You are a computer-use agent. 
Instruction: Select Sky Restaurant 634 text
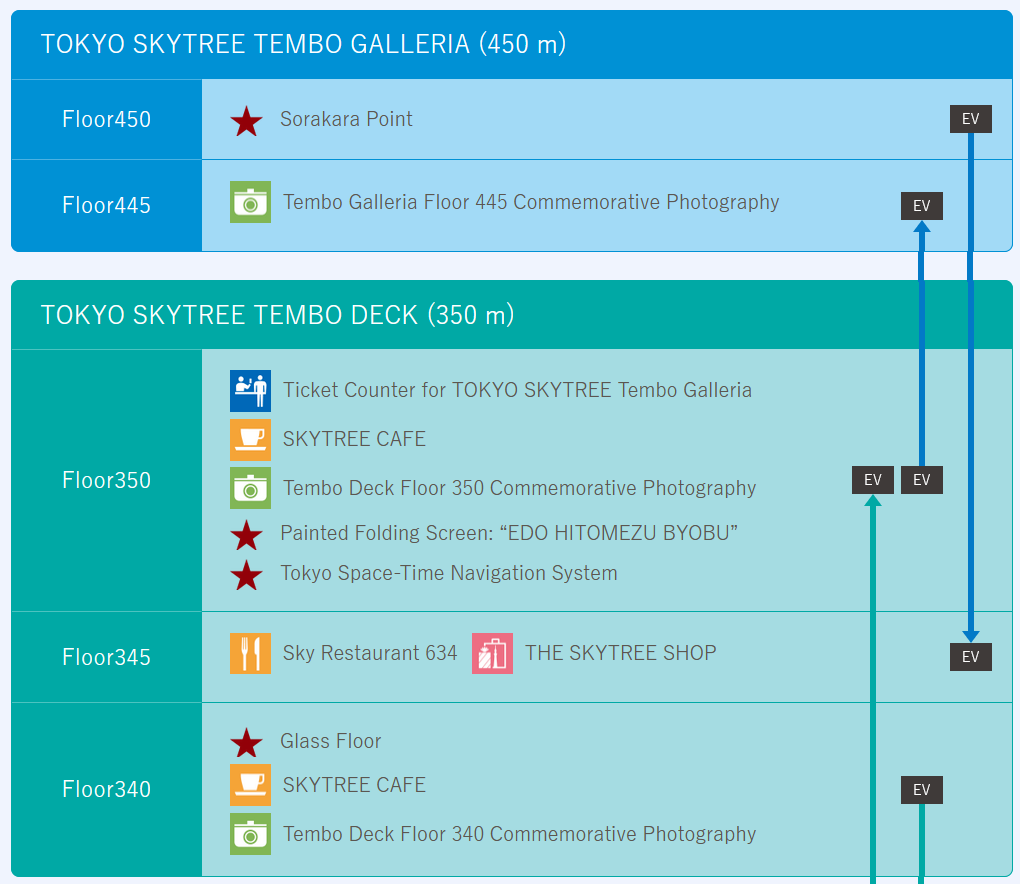[x=369, y=653]
